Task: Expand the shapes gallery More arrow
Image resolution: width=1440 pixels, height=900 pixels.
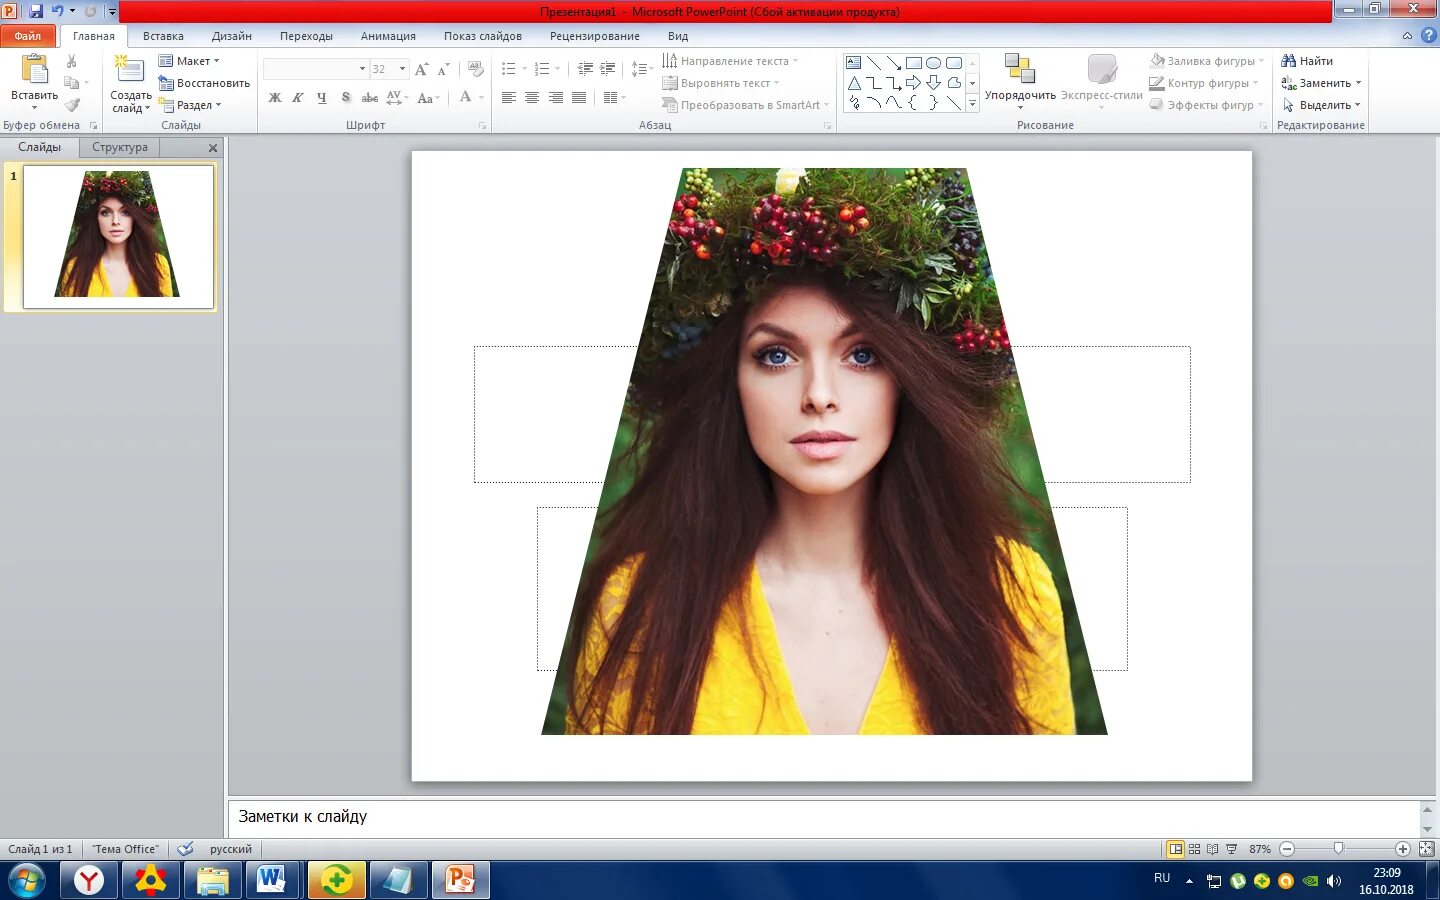Action: click(x=972, y=103)
